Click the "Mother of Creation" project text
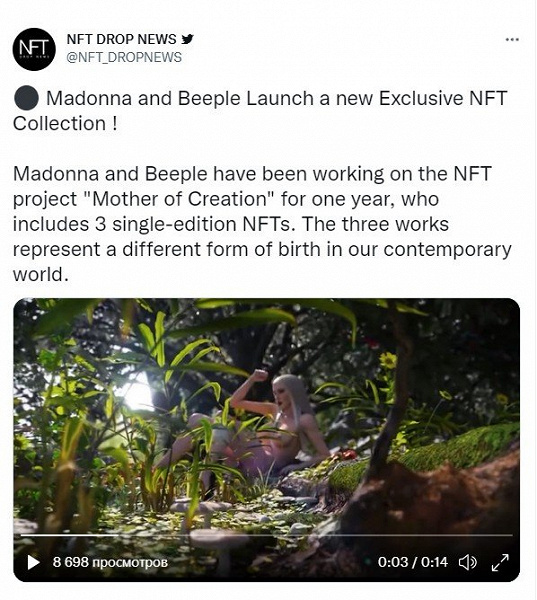Viewport: 537px width, 600px height. [179, 199]
